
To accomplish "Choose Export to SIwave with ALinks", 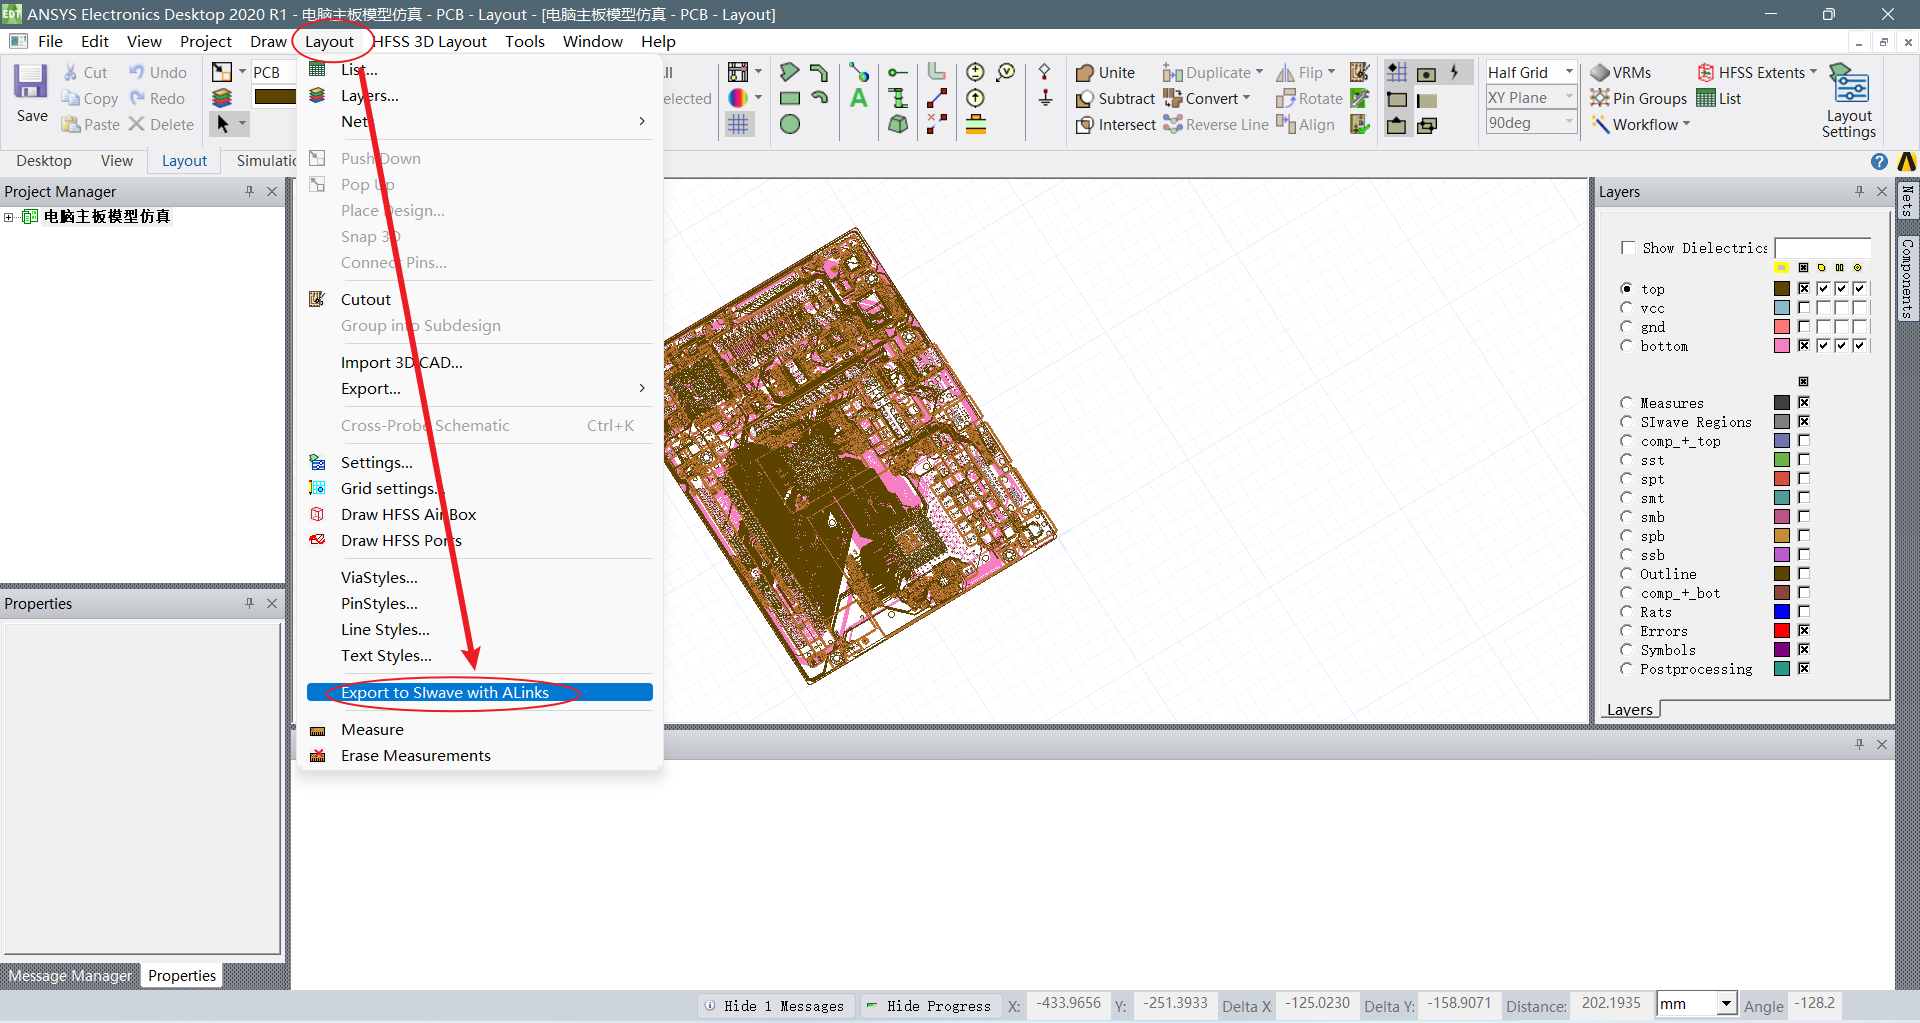I will tap(445, 692).
